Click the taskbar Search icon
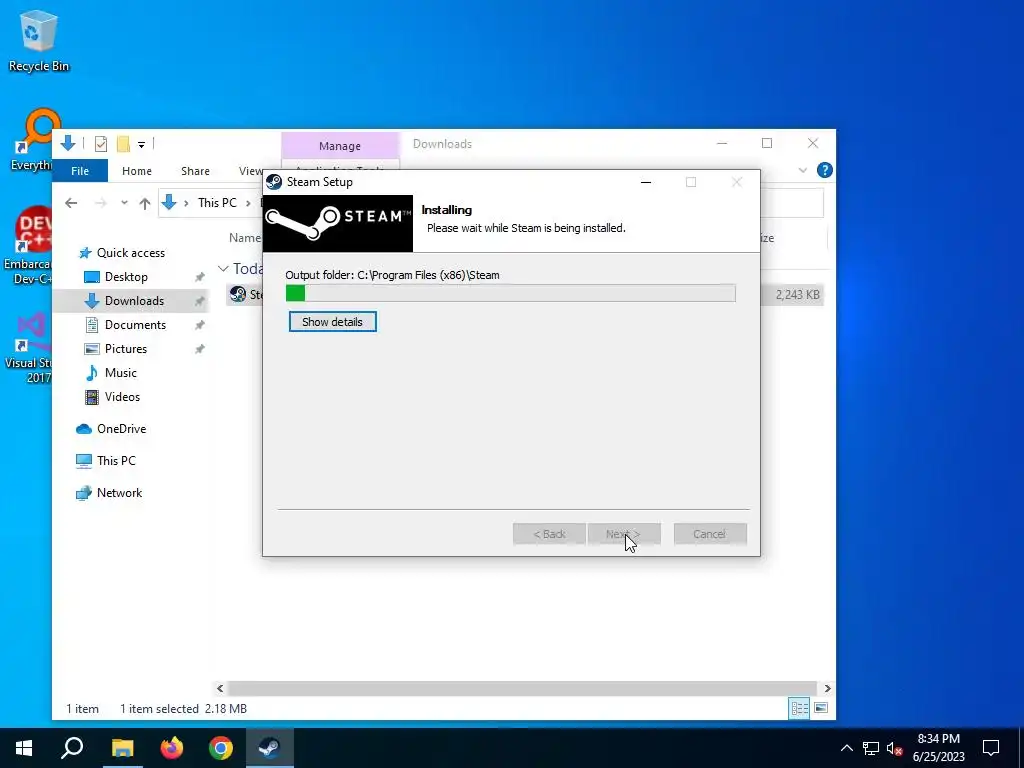The image size is (1024, 768). coord(72,748)
